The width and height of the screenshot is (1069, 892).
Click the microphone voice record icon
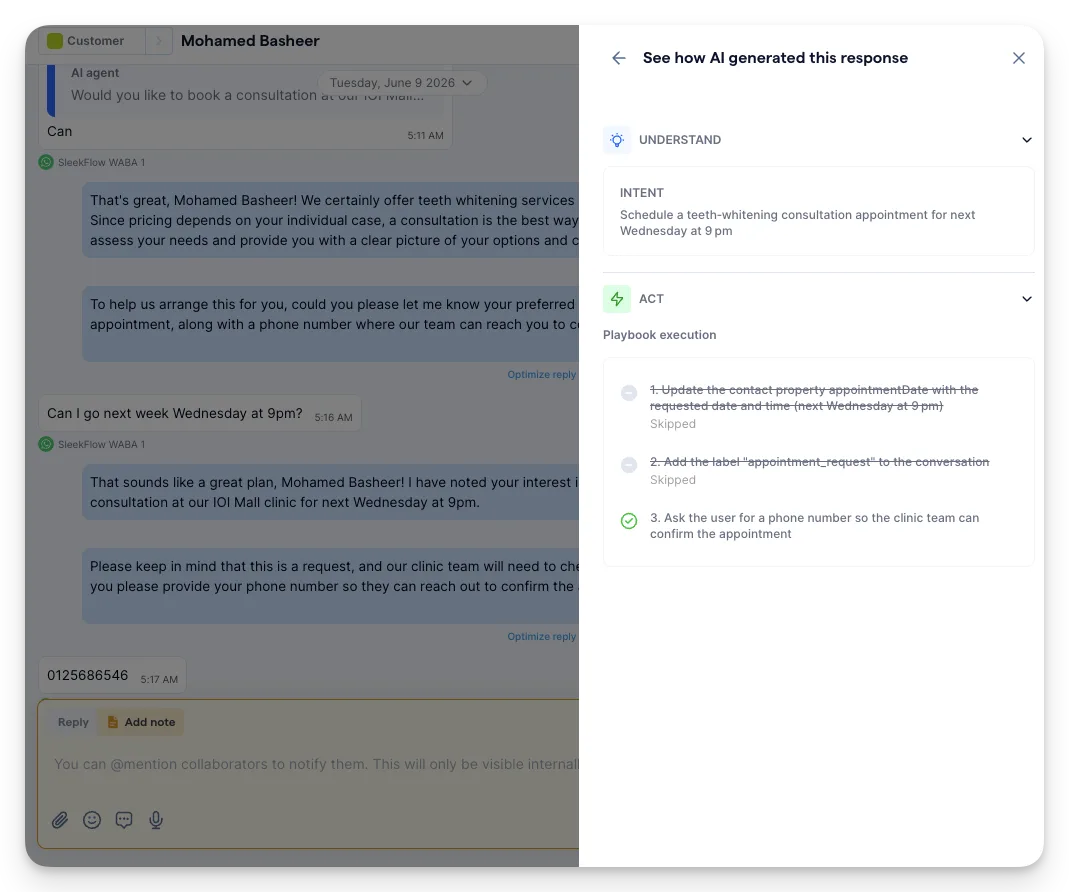(x=156, y=820)
